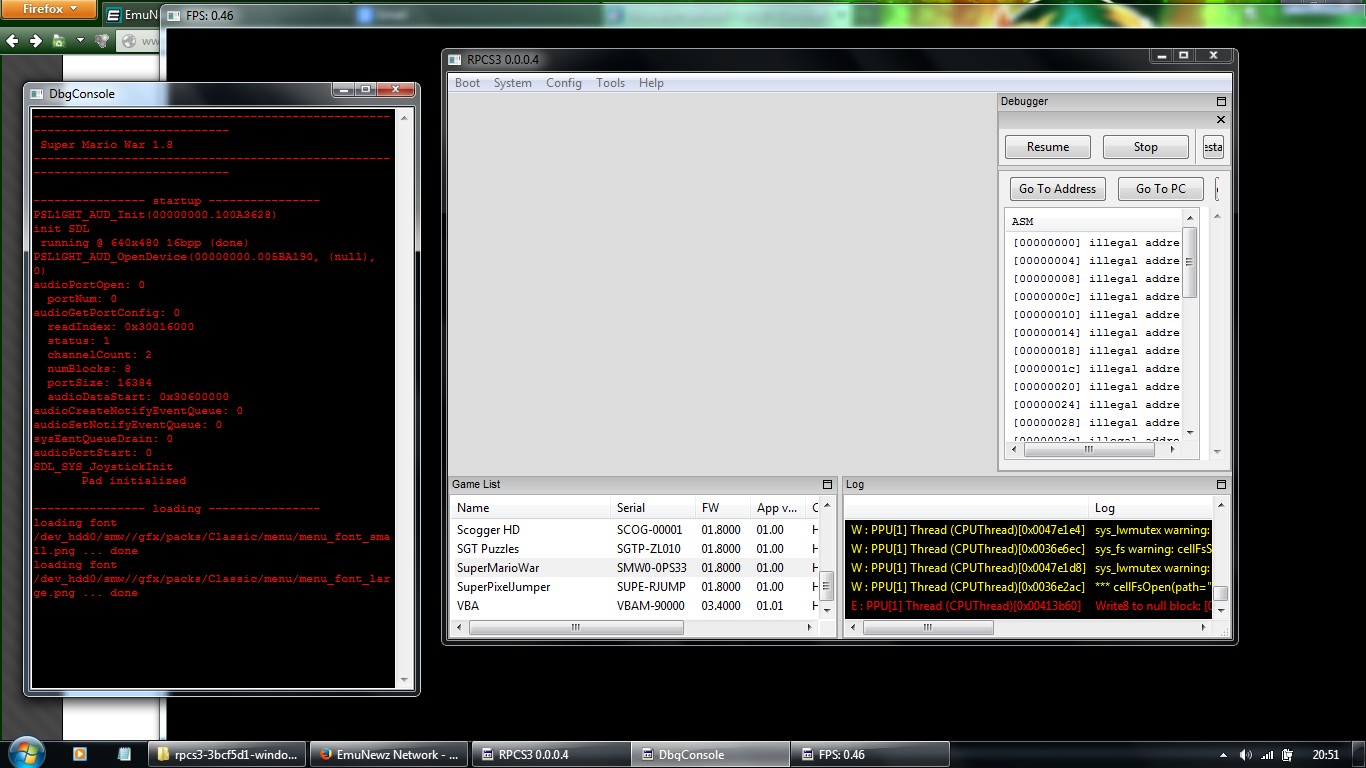The width and height of the screenshot is (1366, 768).
Task: Open the Windows Start menu
Action: 26,753
